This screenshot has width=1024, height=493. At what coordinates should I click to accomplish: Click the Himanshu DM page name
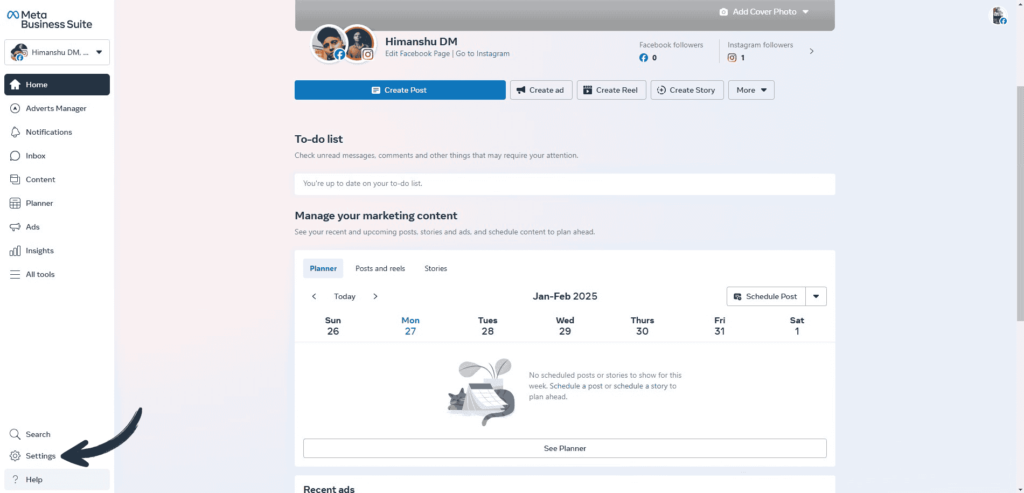[x=421, y=42]
